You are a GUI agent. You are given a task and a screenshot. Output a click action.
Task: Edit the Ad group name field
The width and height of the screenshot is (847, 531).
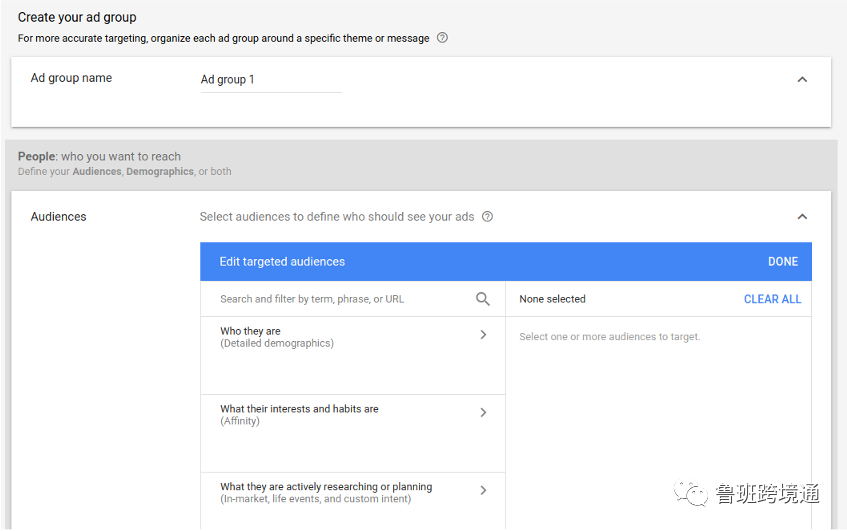click(x=270, y=80)
